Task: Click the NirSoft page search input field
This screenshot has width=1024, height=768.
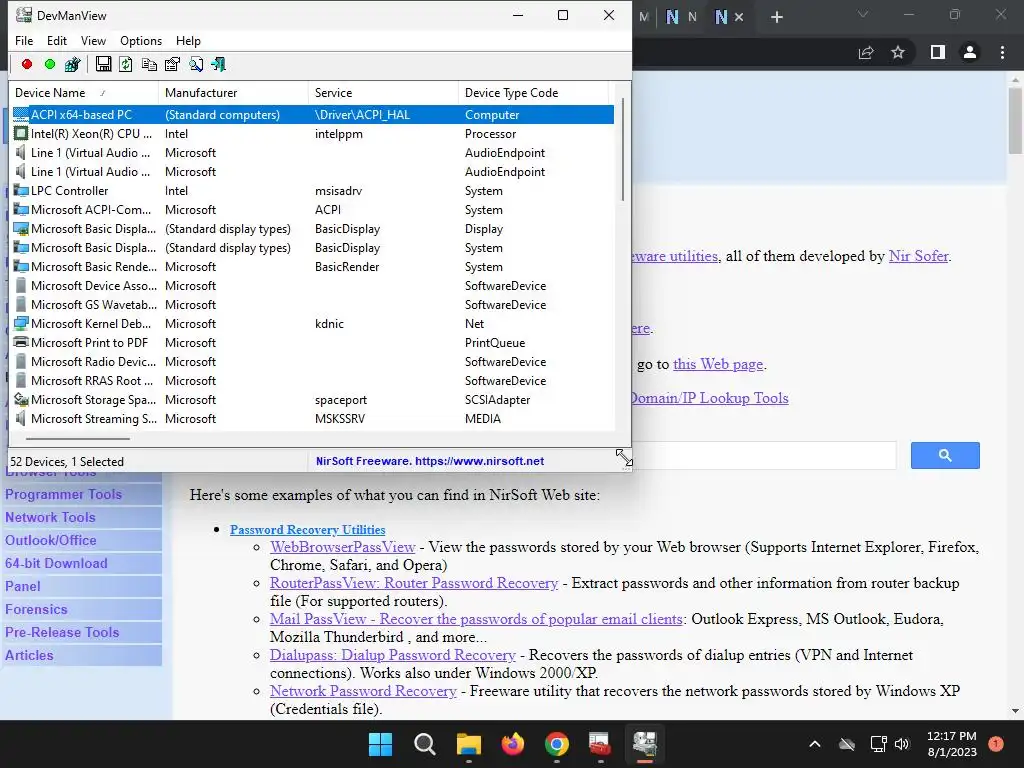Action: pos(764,455)
